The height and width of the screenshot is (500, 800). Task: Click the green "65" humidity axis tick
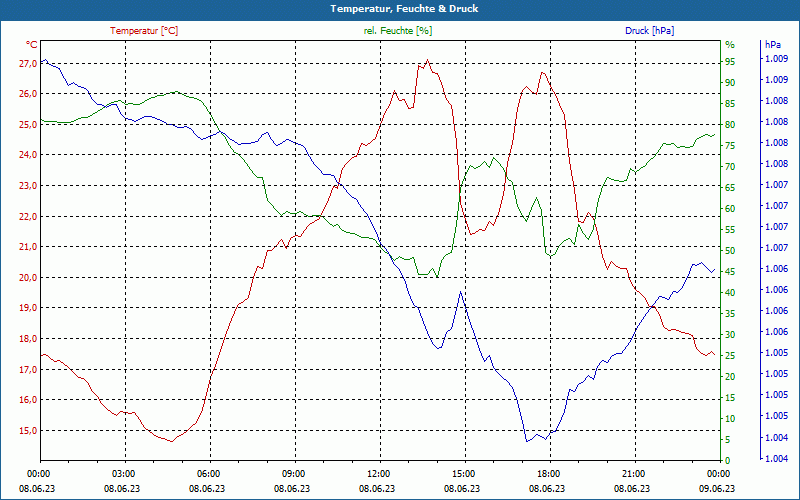pos(730,188)
